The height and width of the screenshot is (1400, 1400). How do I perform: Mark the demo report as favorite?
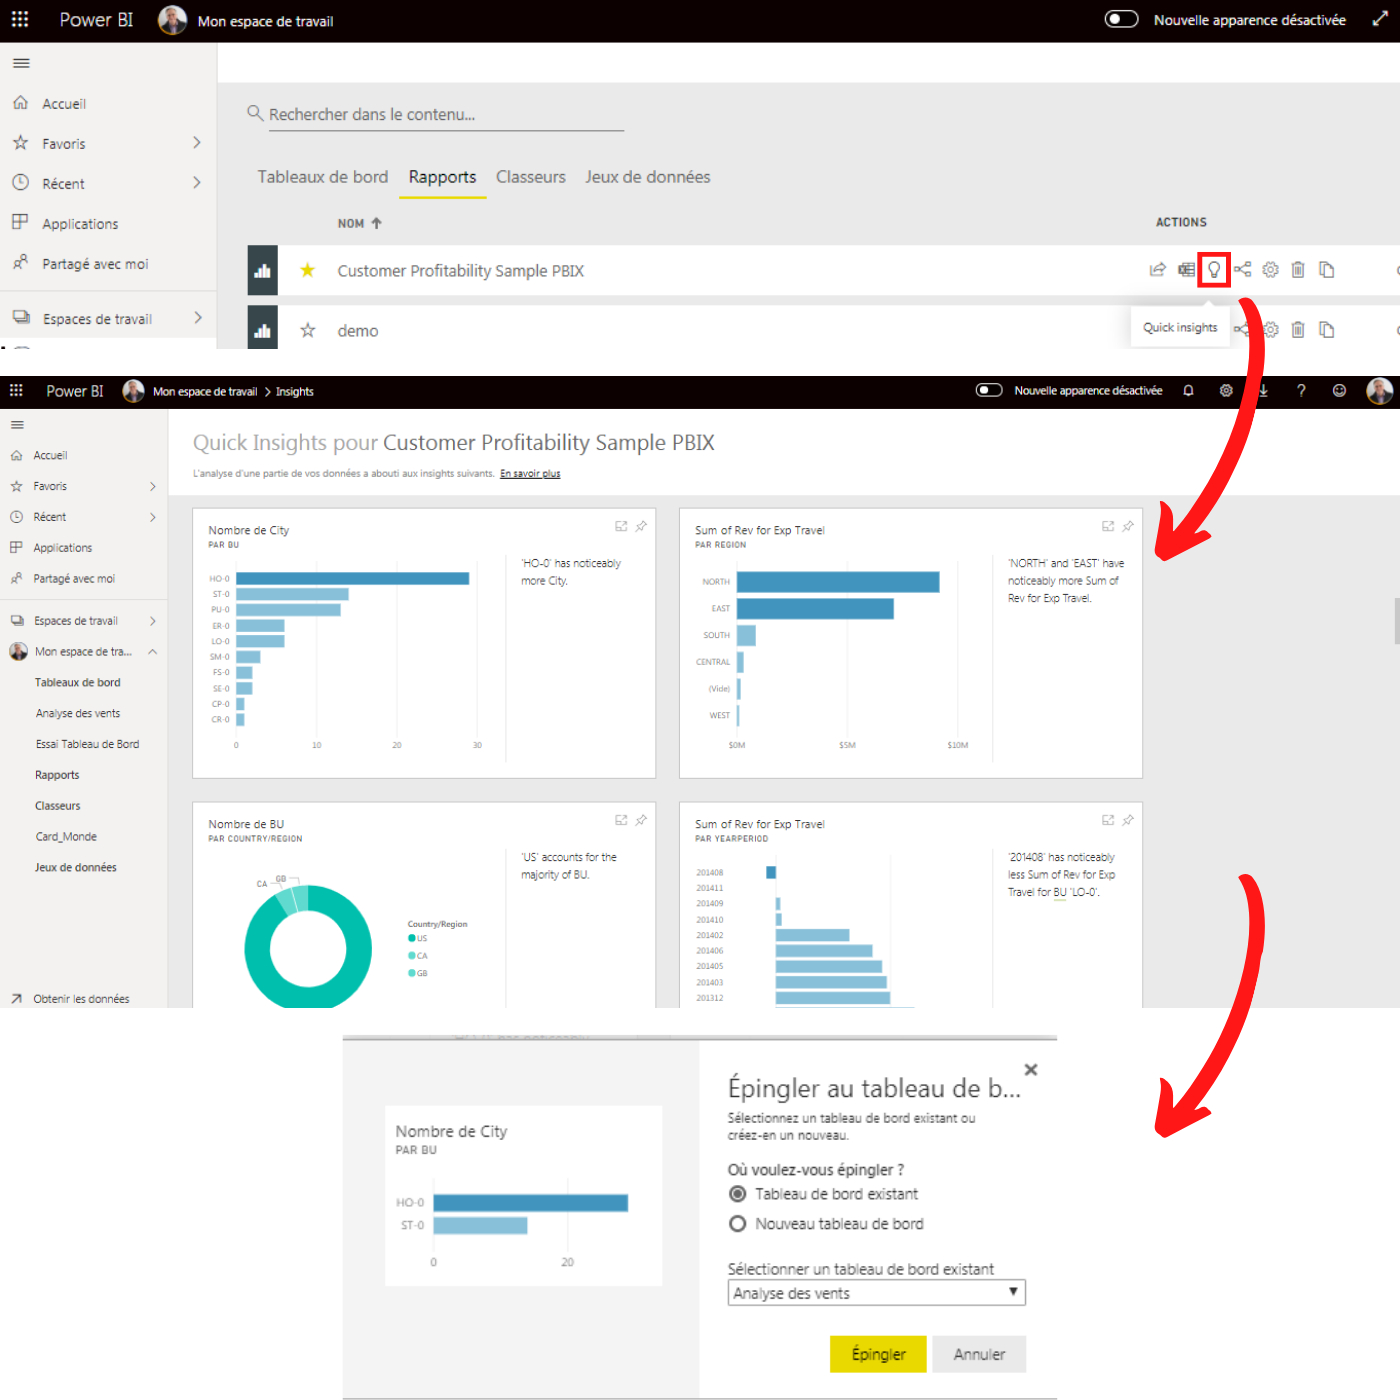coord(308,330)
